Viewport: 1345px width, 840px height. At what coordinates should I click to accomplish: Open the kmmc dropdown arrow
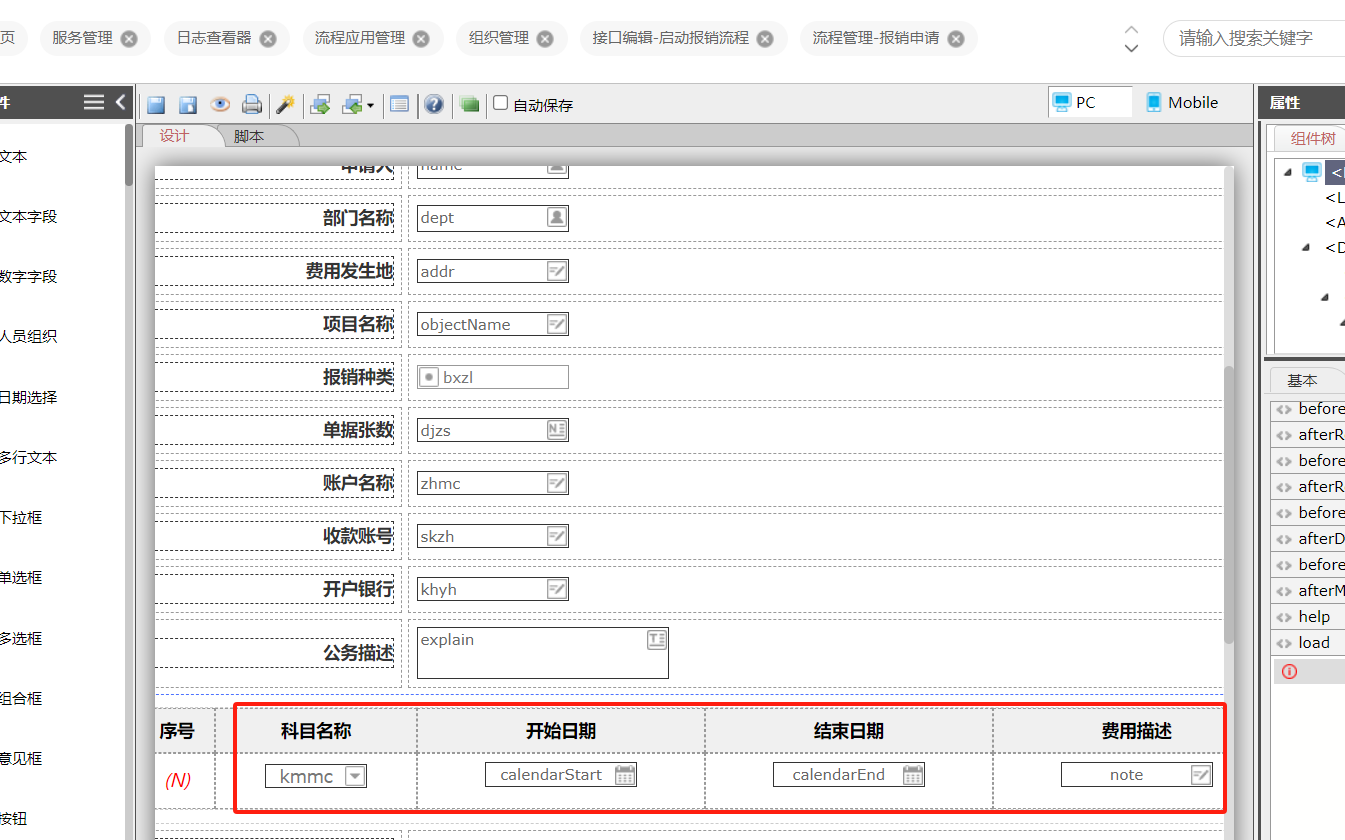click(355, 776)
